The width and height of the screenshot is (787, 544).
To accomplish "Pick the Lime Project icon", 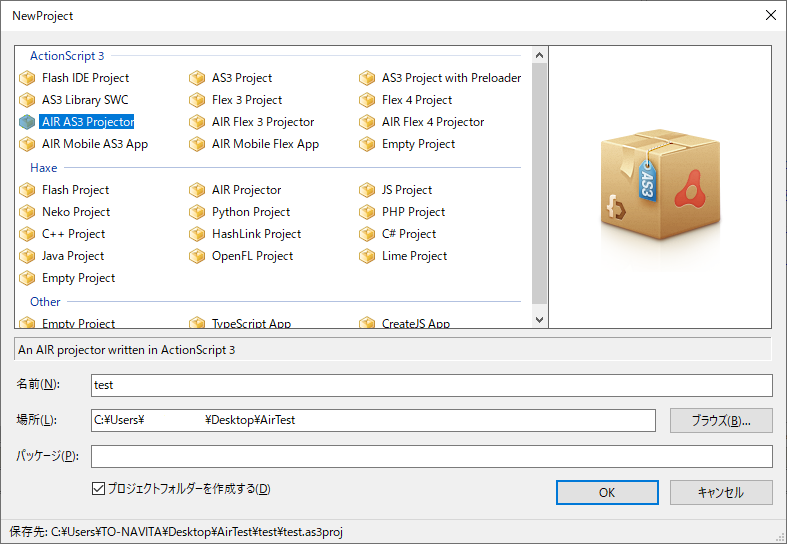I will coord(367,256).
